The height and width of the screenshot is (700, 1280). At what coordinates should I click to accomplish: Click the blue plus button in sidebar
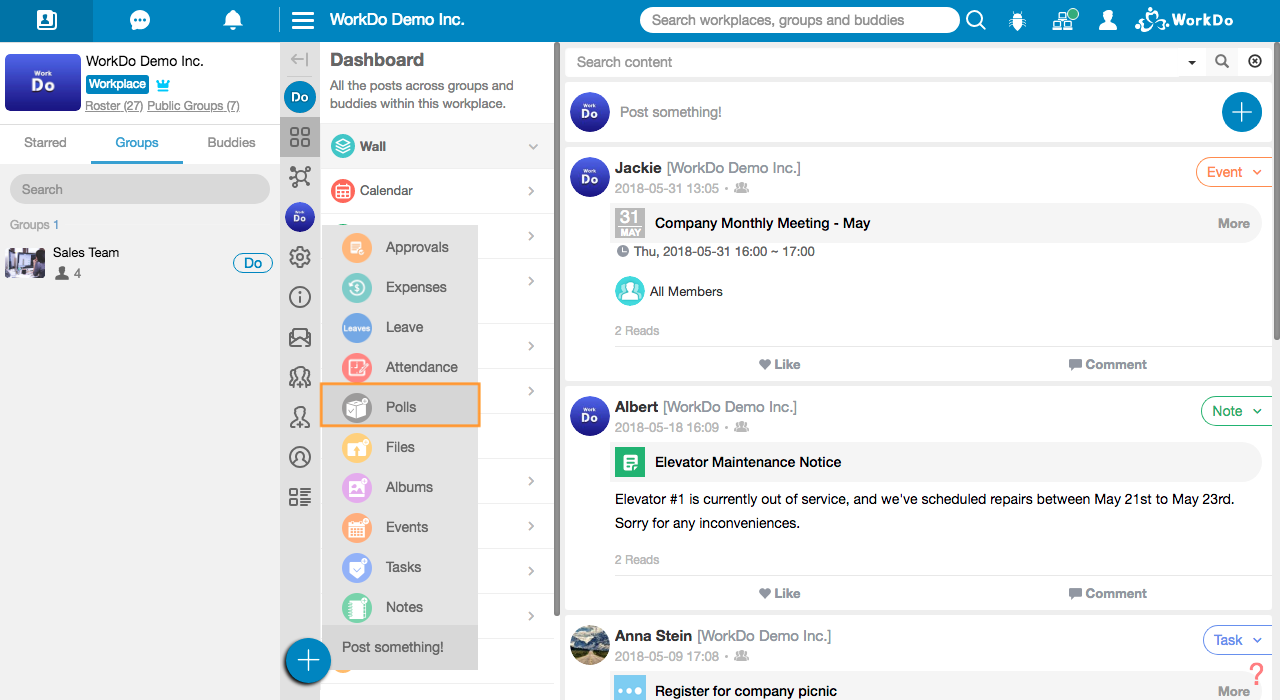[308, 660]
